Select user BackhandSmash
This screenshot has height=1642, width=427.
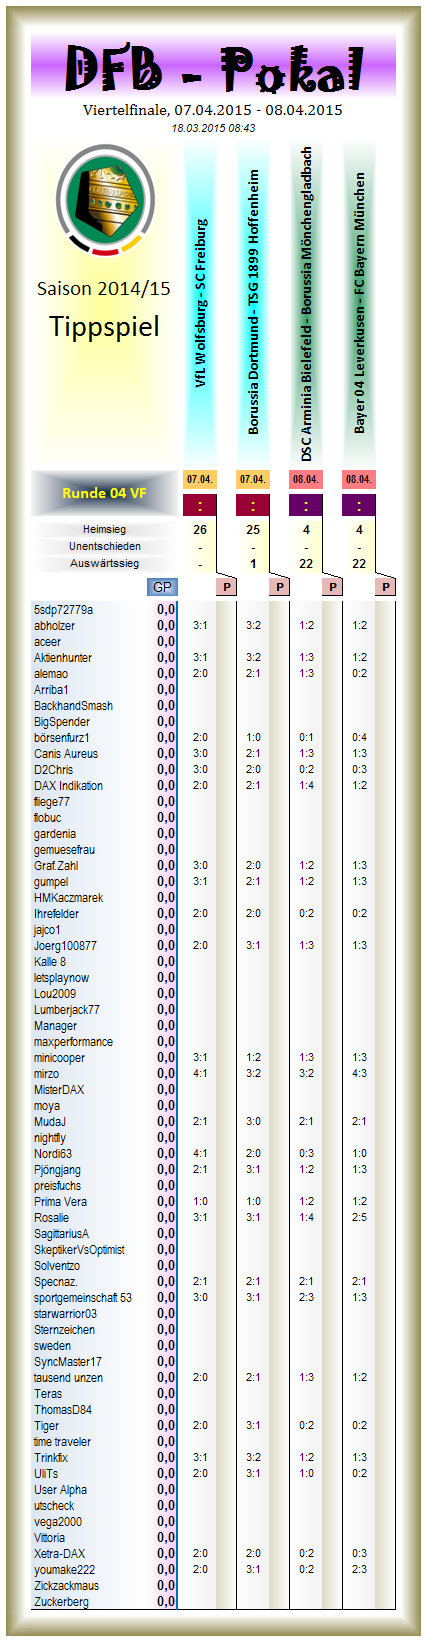(x=73, y=705)
